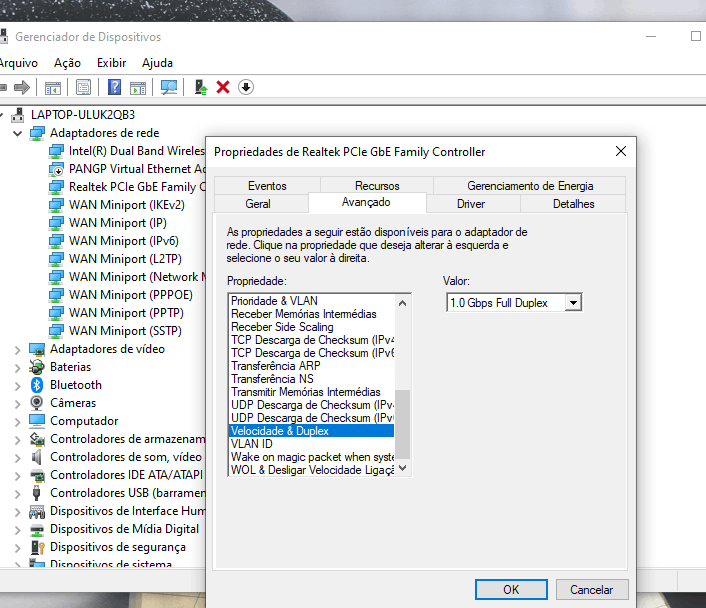This screenshot has width=706, height=608.
Task: Select WAN Miniport (PPPOE) adapter
Action: 131,295
